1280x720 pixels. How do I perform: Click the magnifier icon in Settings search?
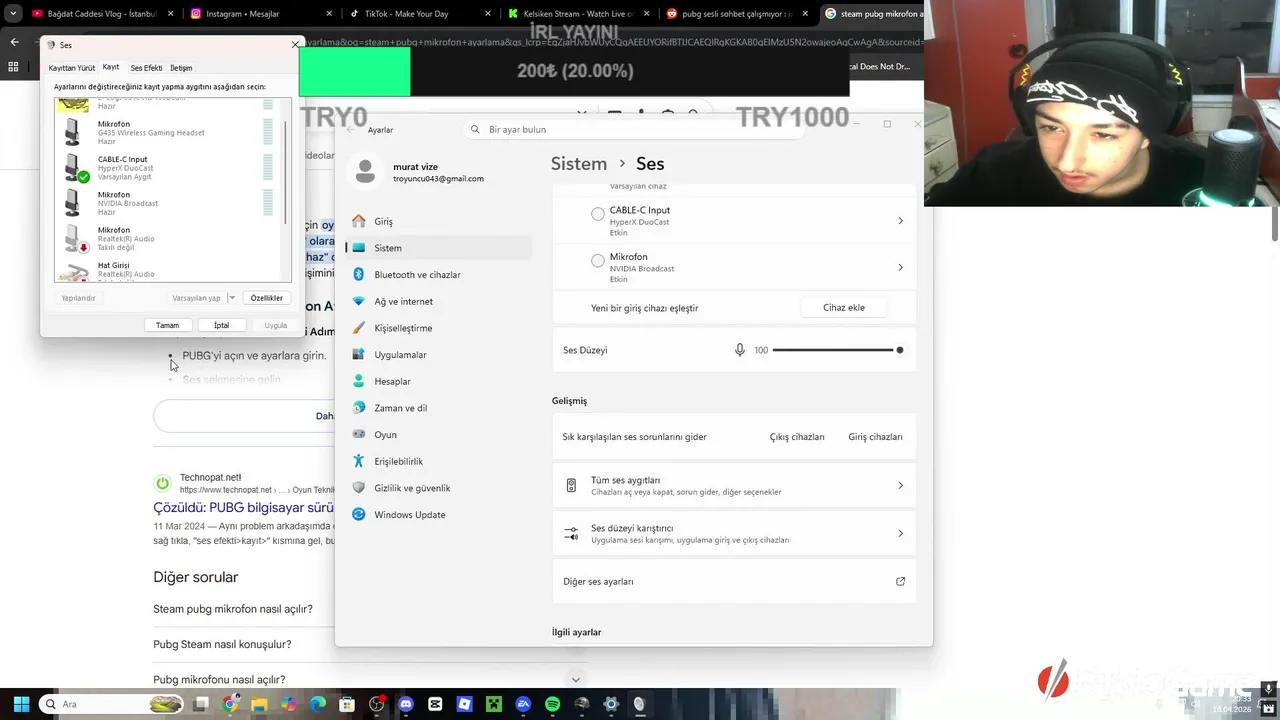click(x=476, y=129)
